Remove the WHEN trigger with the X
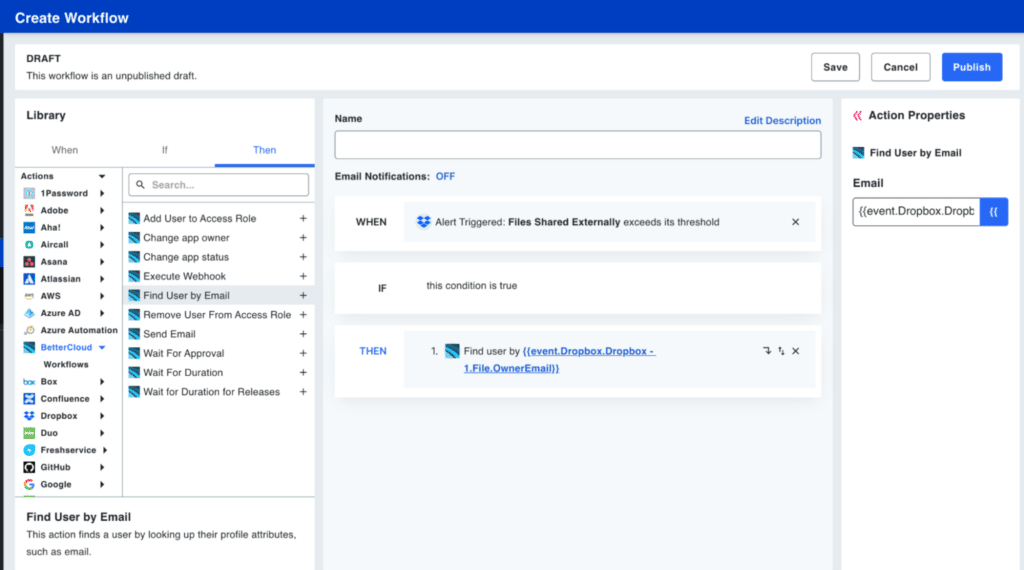 [x=795, y=222]
